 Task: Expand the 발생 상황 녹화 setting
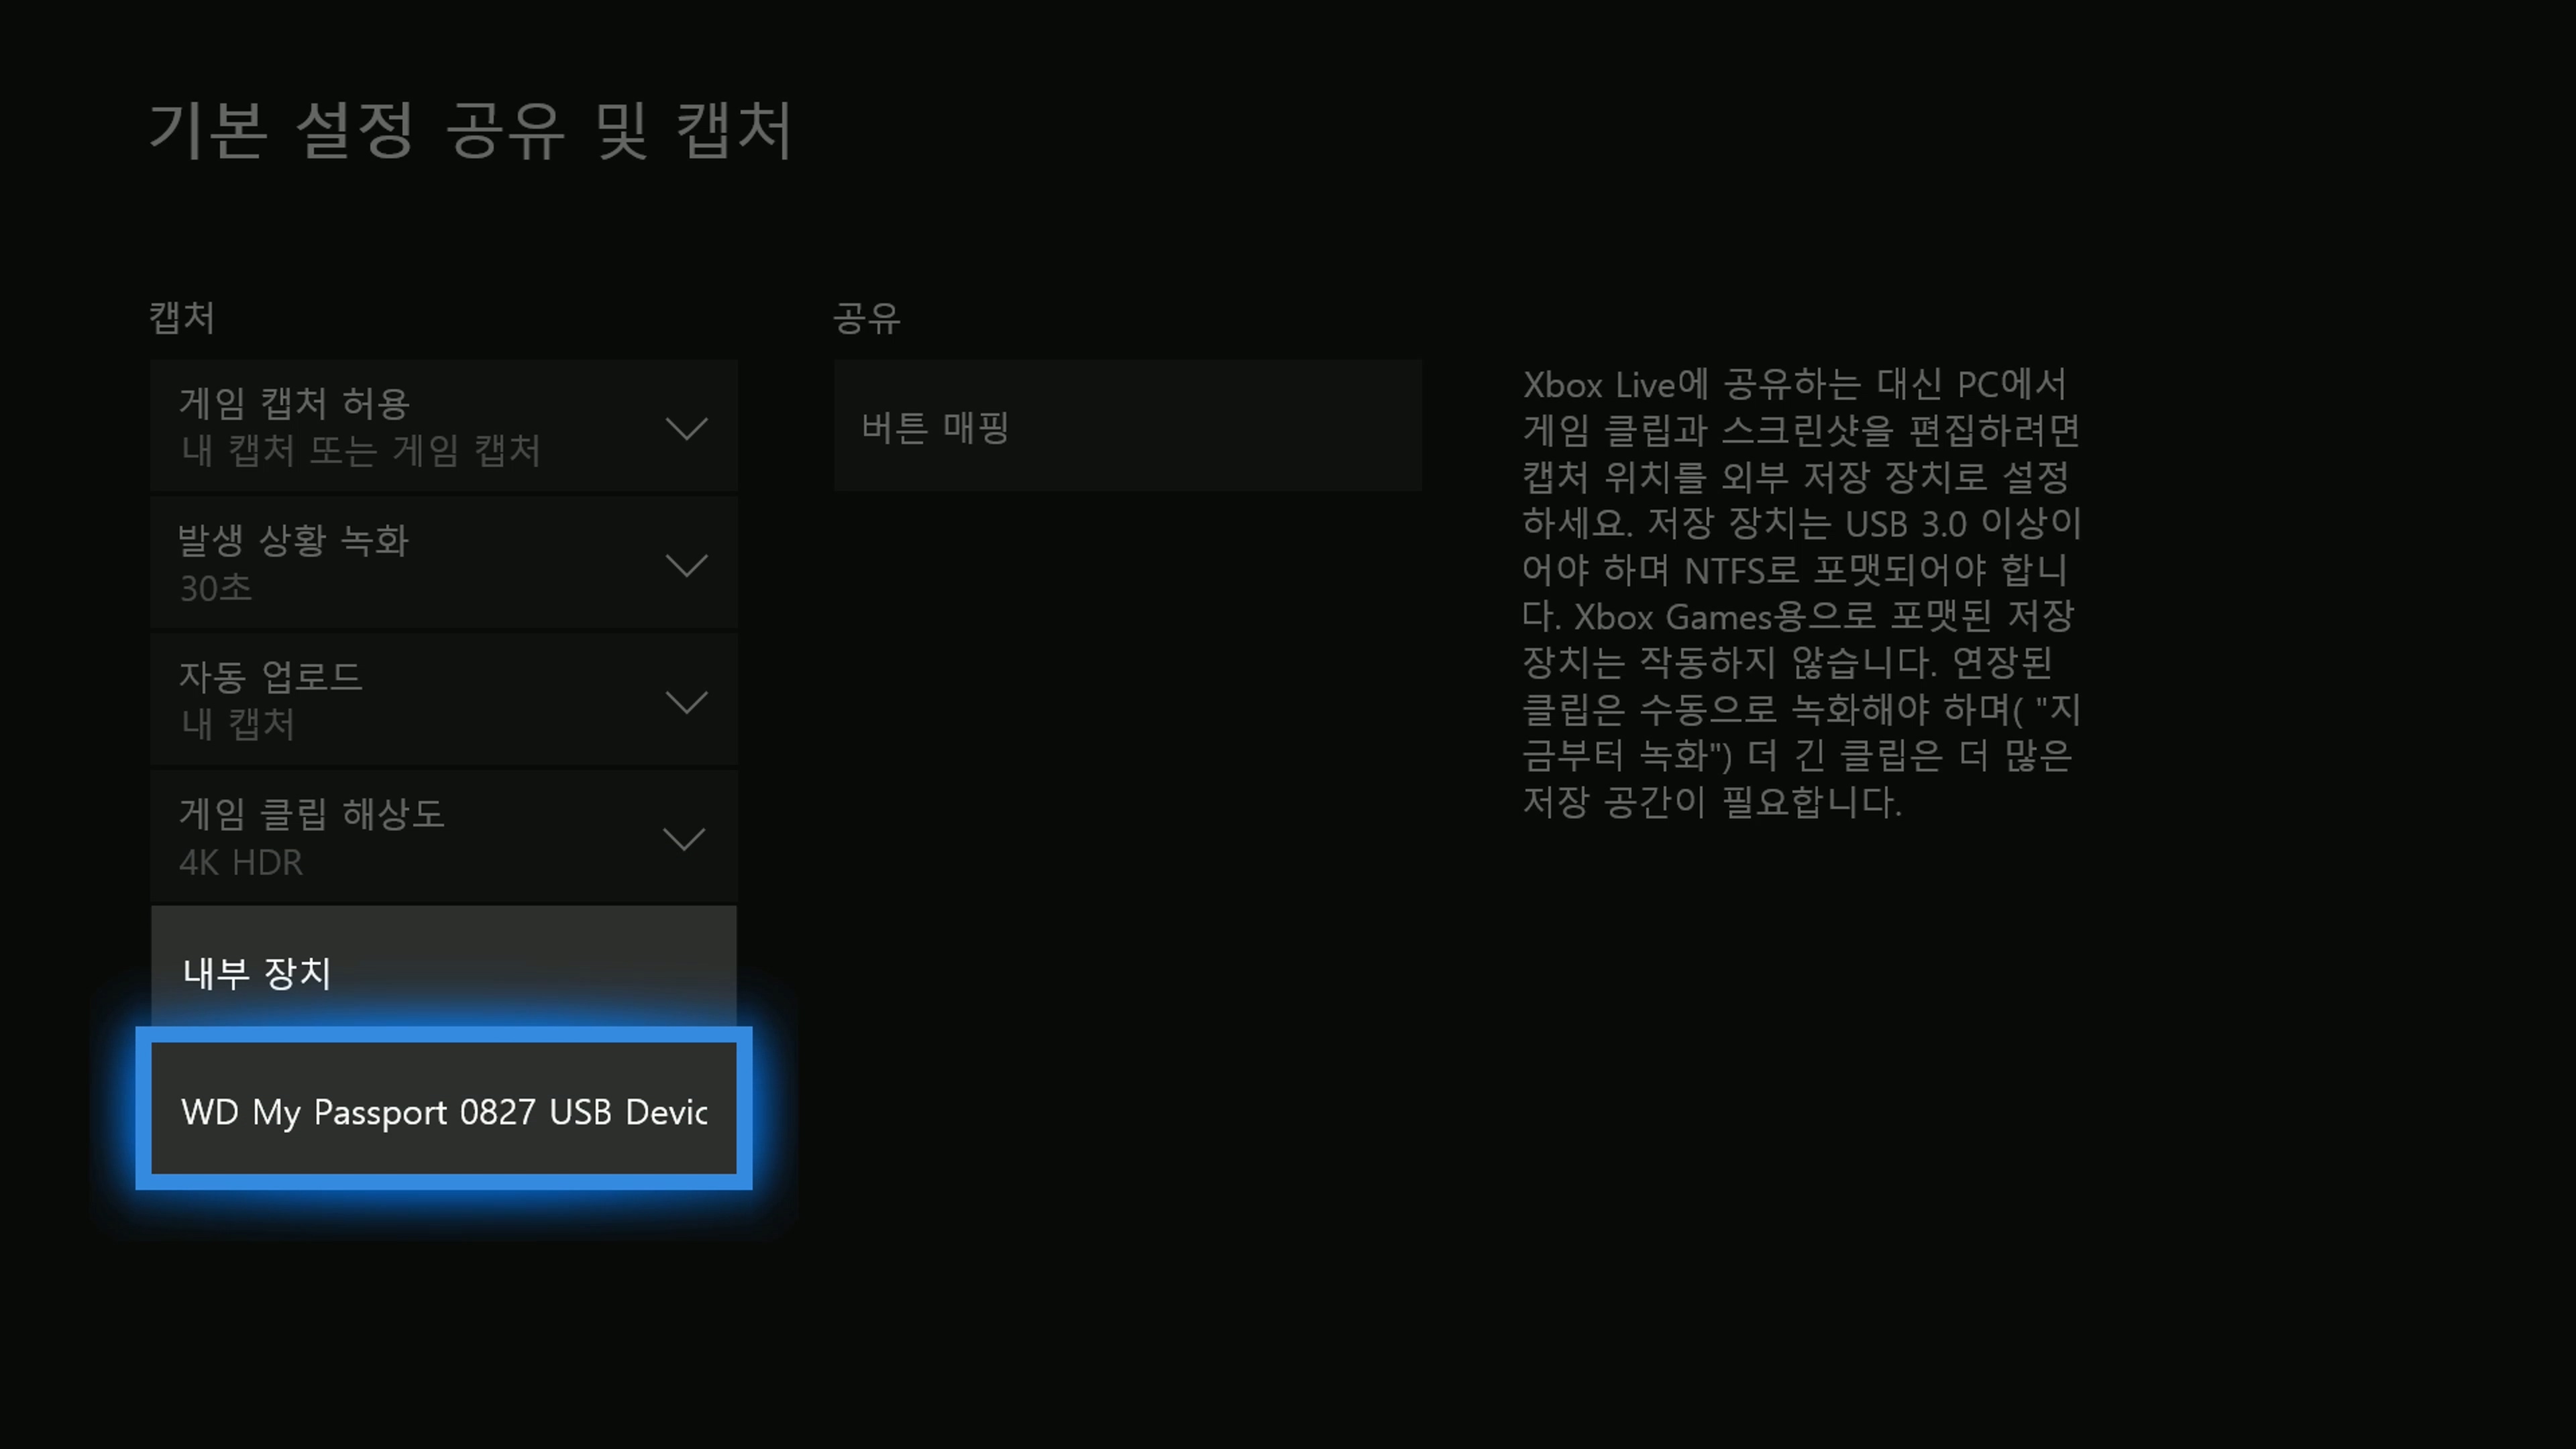point(294,541)
